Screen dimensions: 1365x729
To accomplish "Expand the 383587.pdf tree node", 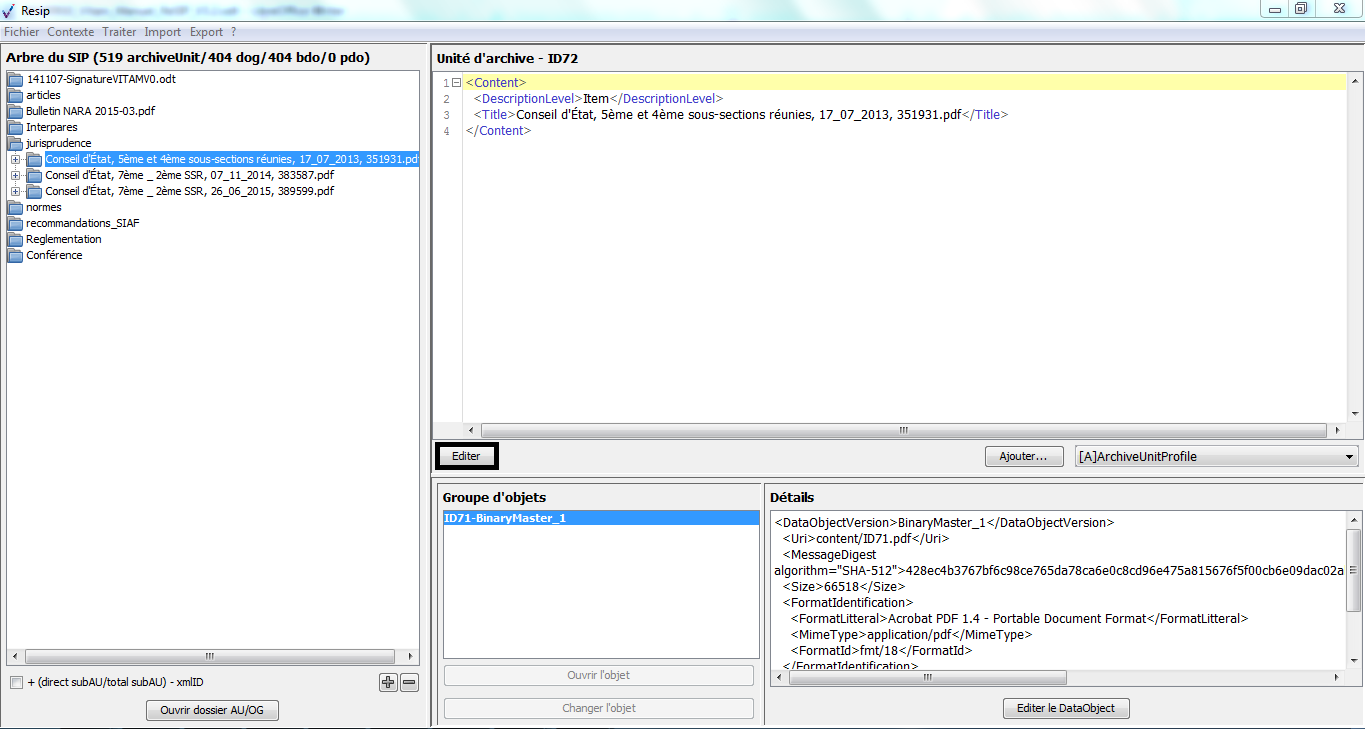I will pos(15,175).
